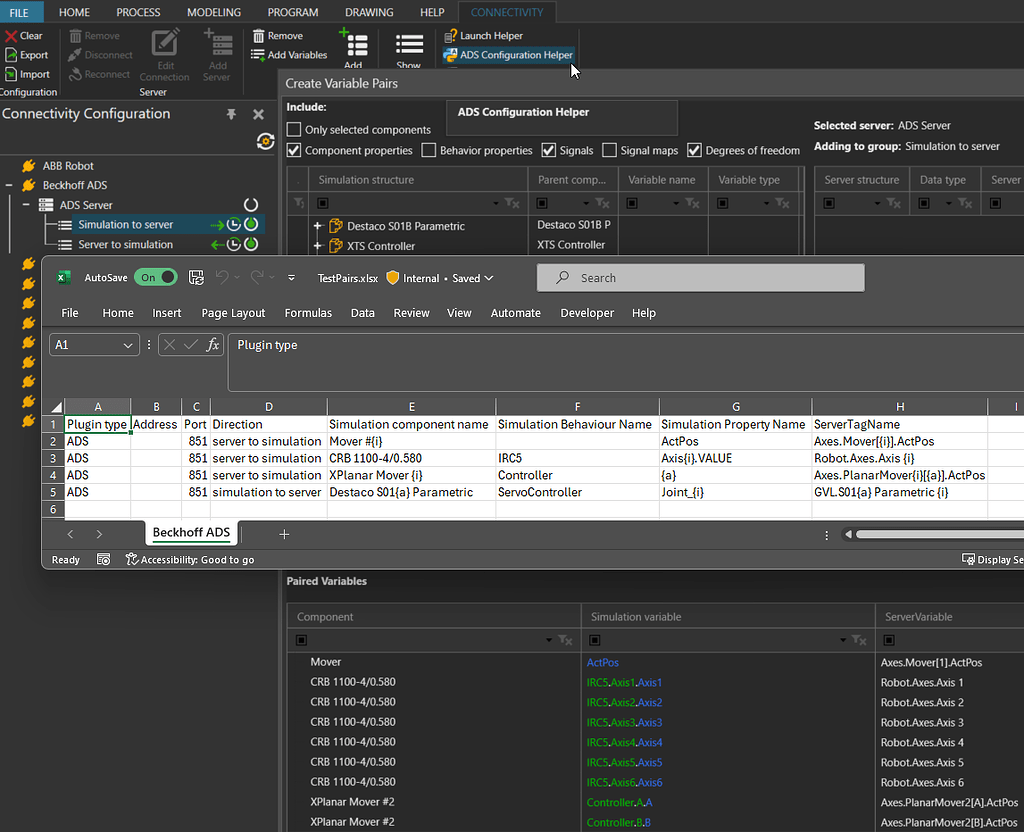Click the Add Variables icon

coord(258,55)
